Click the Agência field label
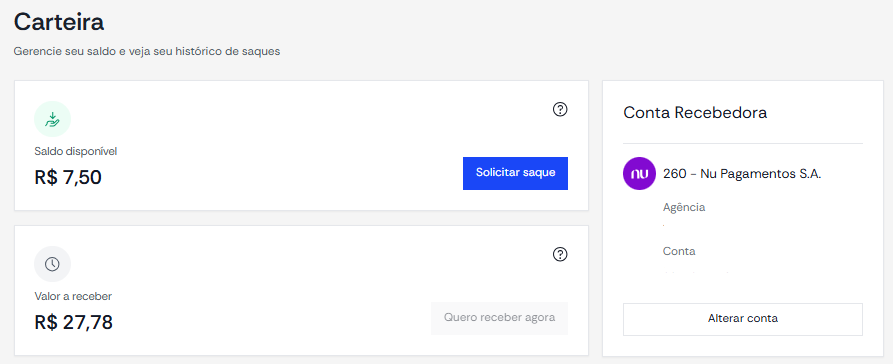893x364 pixels. [x=684, y=207]
